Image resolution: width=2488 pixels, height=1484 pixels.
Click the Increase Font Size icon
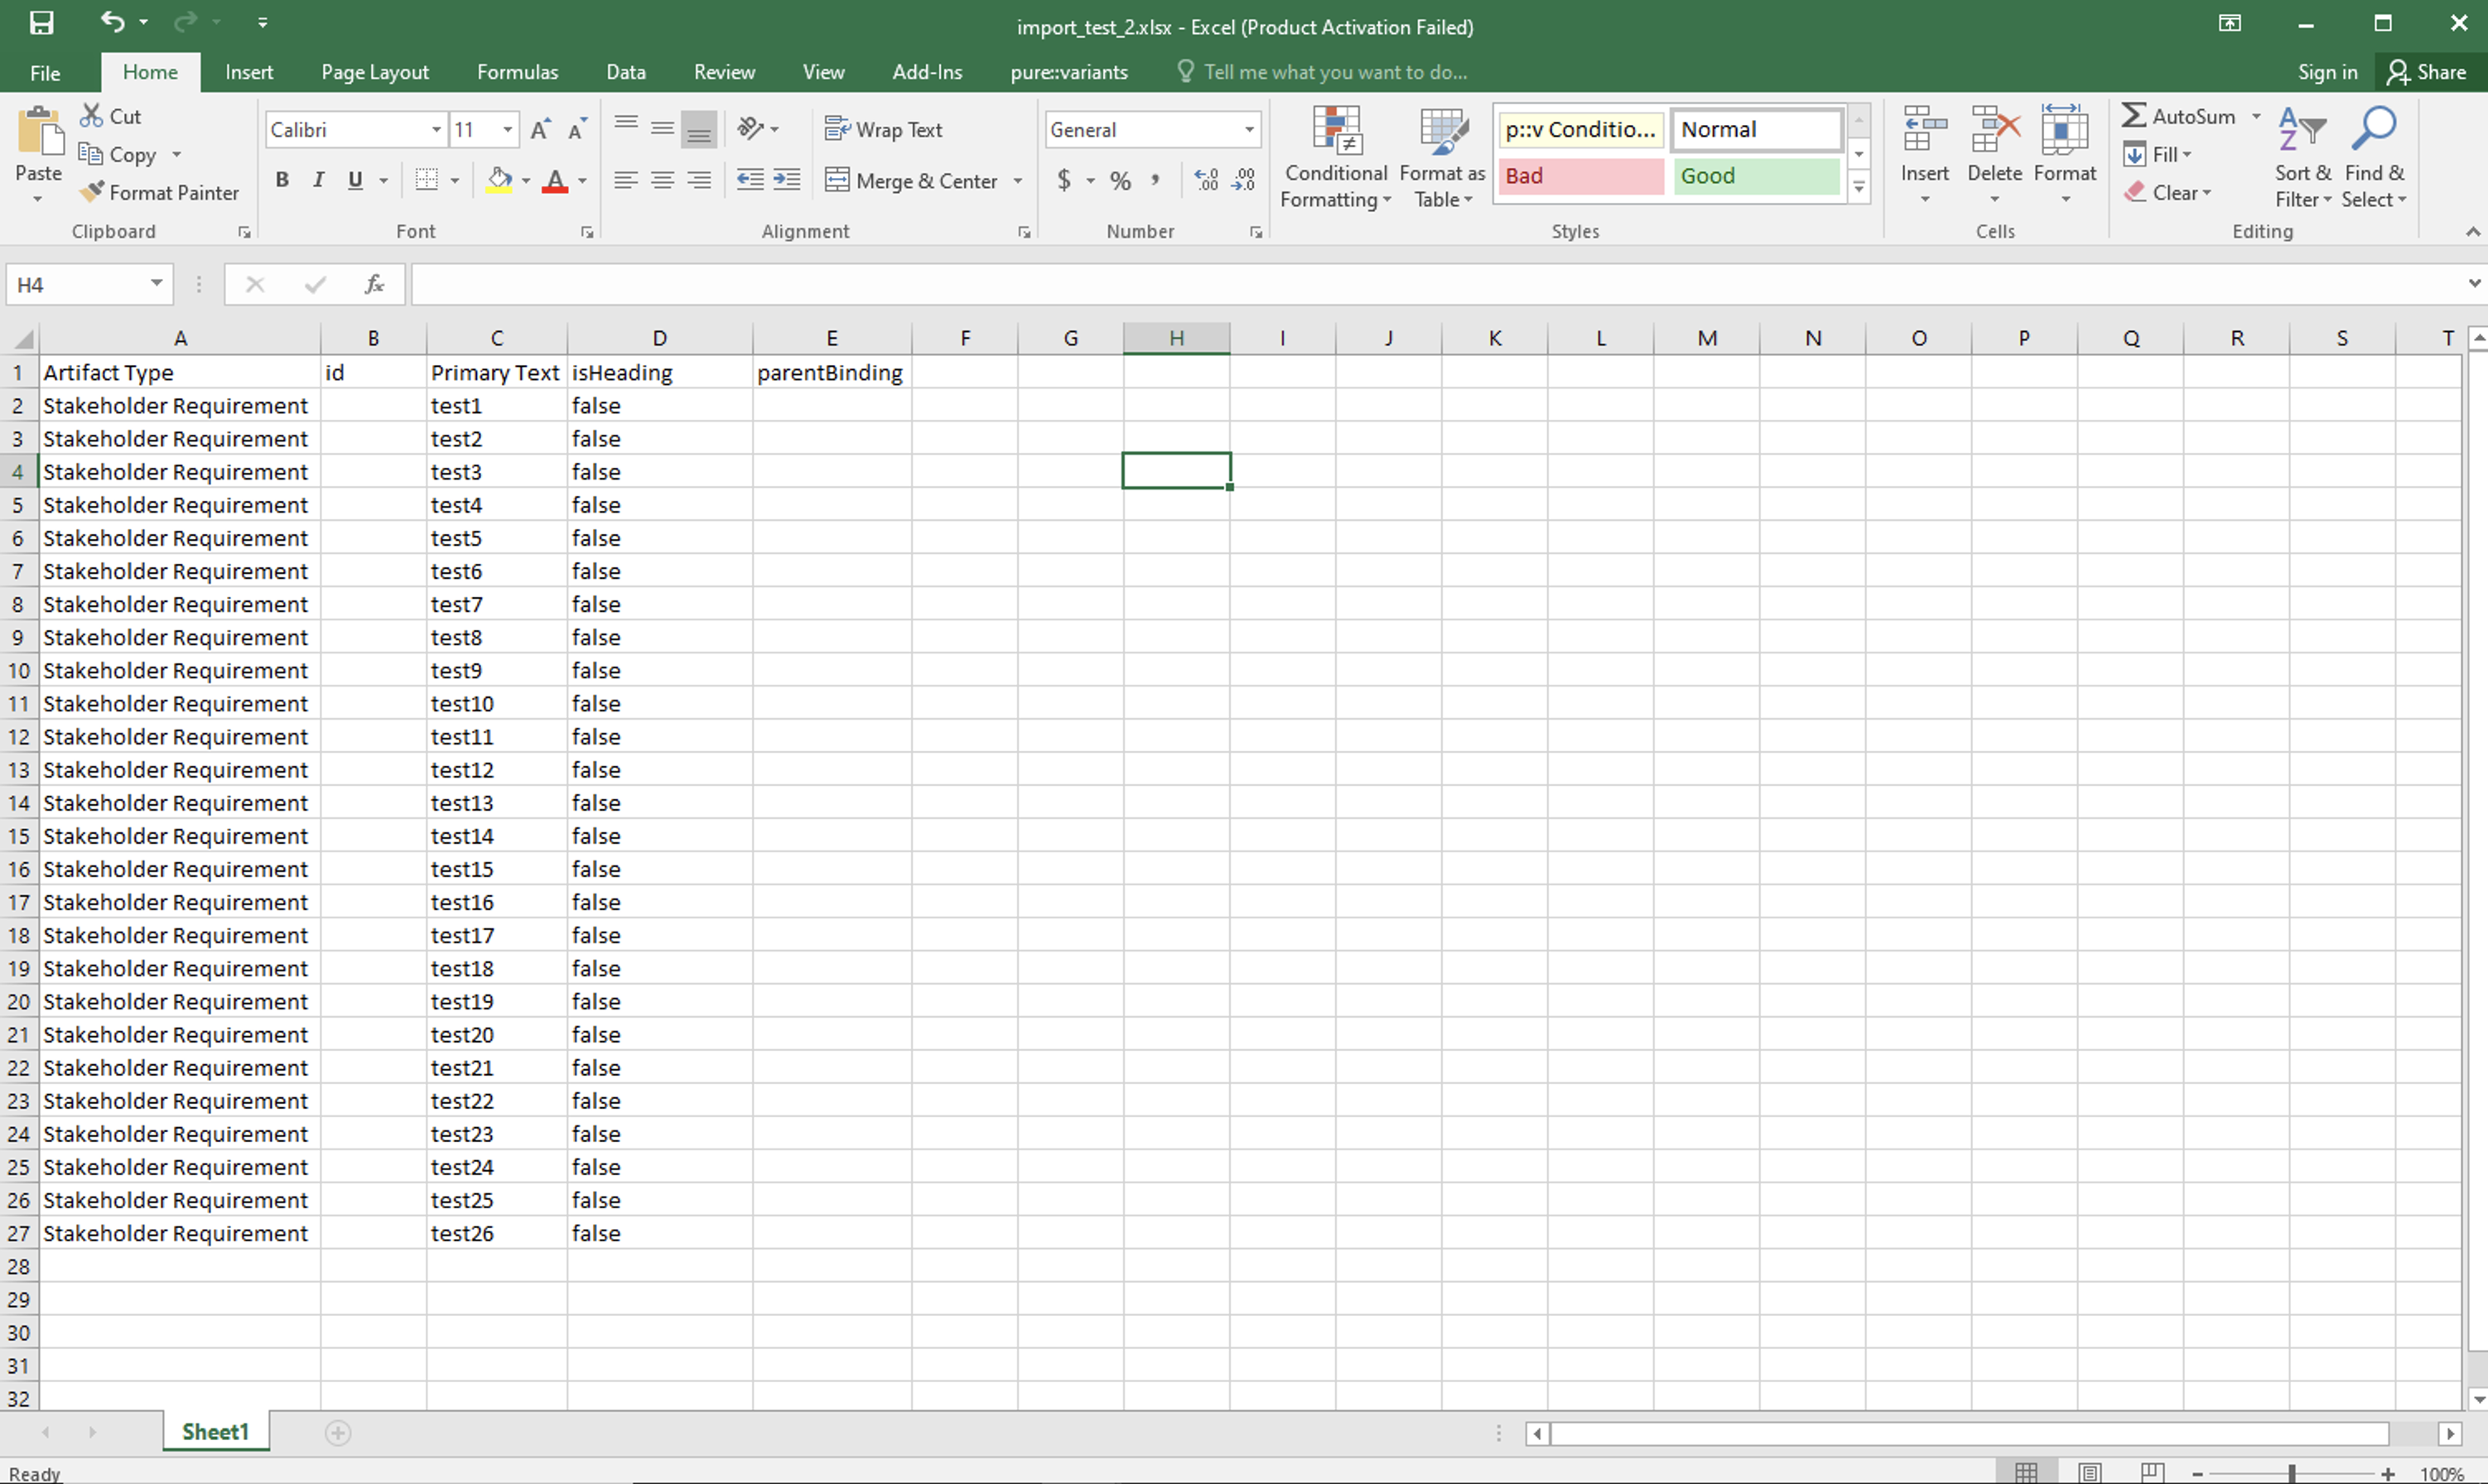[x=540, y=129]
